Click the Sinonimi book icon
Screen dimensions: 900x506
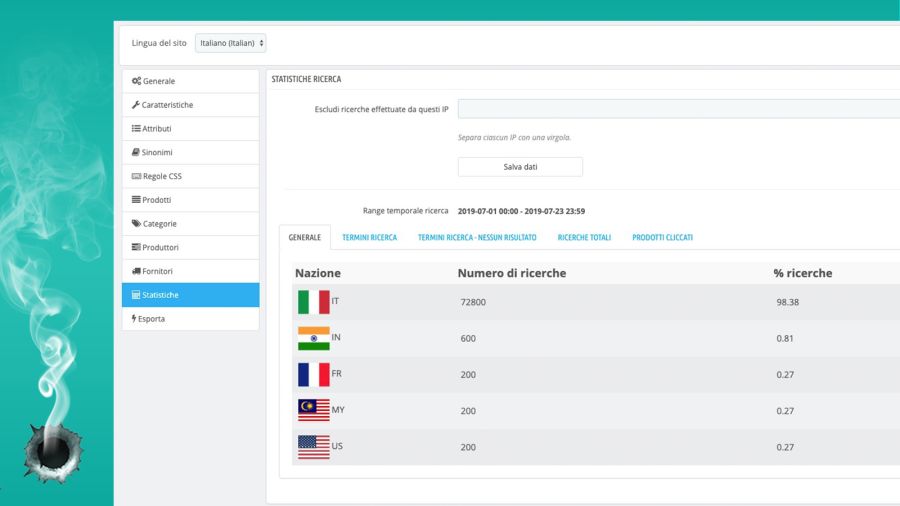pyautogui.click(x=136, y=152)
